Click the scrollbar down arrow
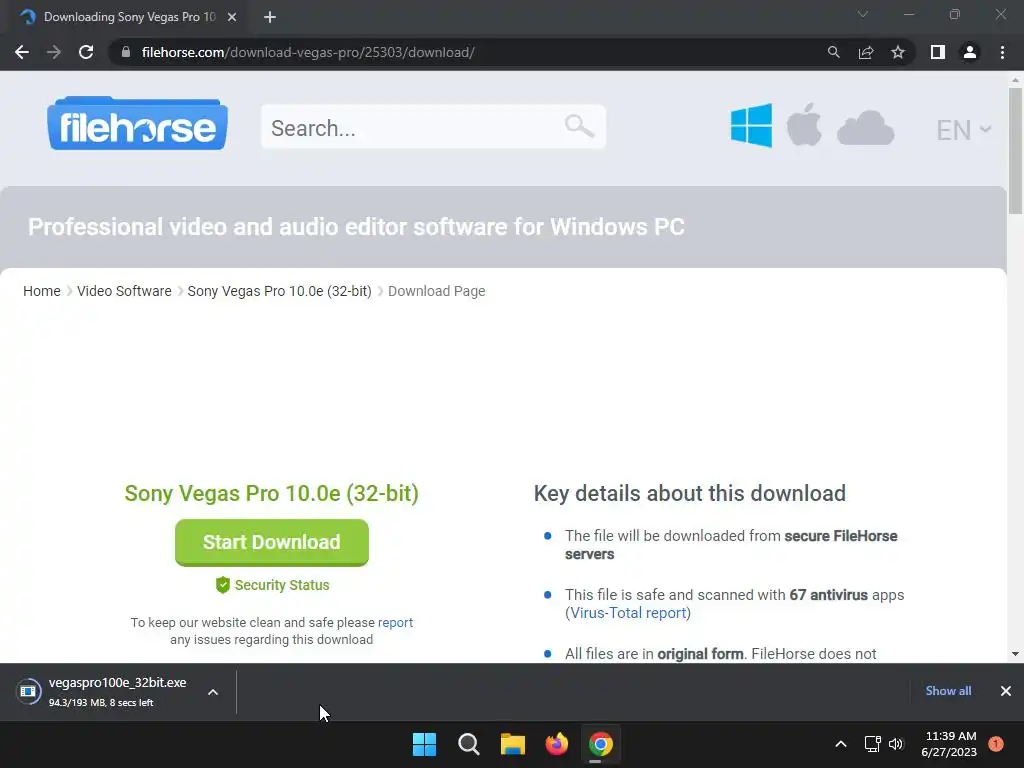This screenshot has height=768, width=1024. point(1015,654)
